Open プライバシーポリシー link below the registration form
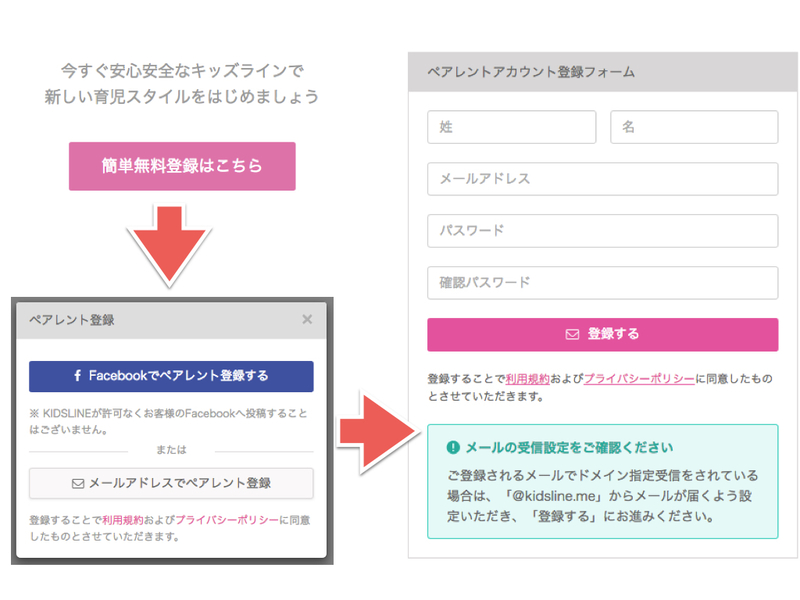The width and height of the screenshot is (800, 600). click(639, 379)
